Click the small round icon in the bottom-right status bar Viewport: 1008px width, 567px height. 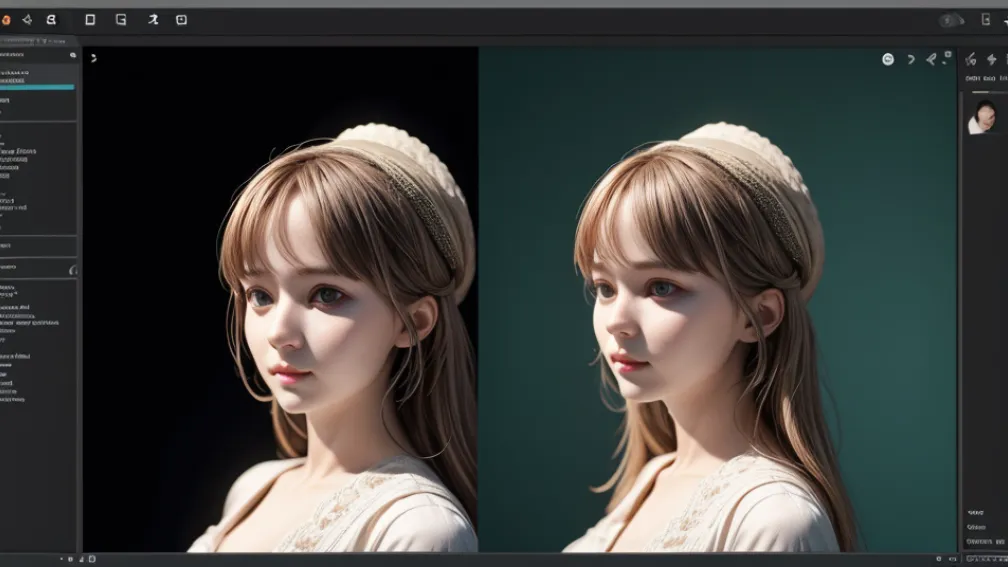939,559
